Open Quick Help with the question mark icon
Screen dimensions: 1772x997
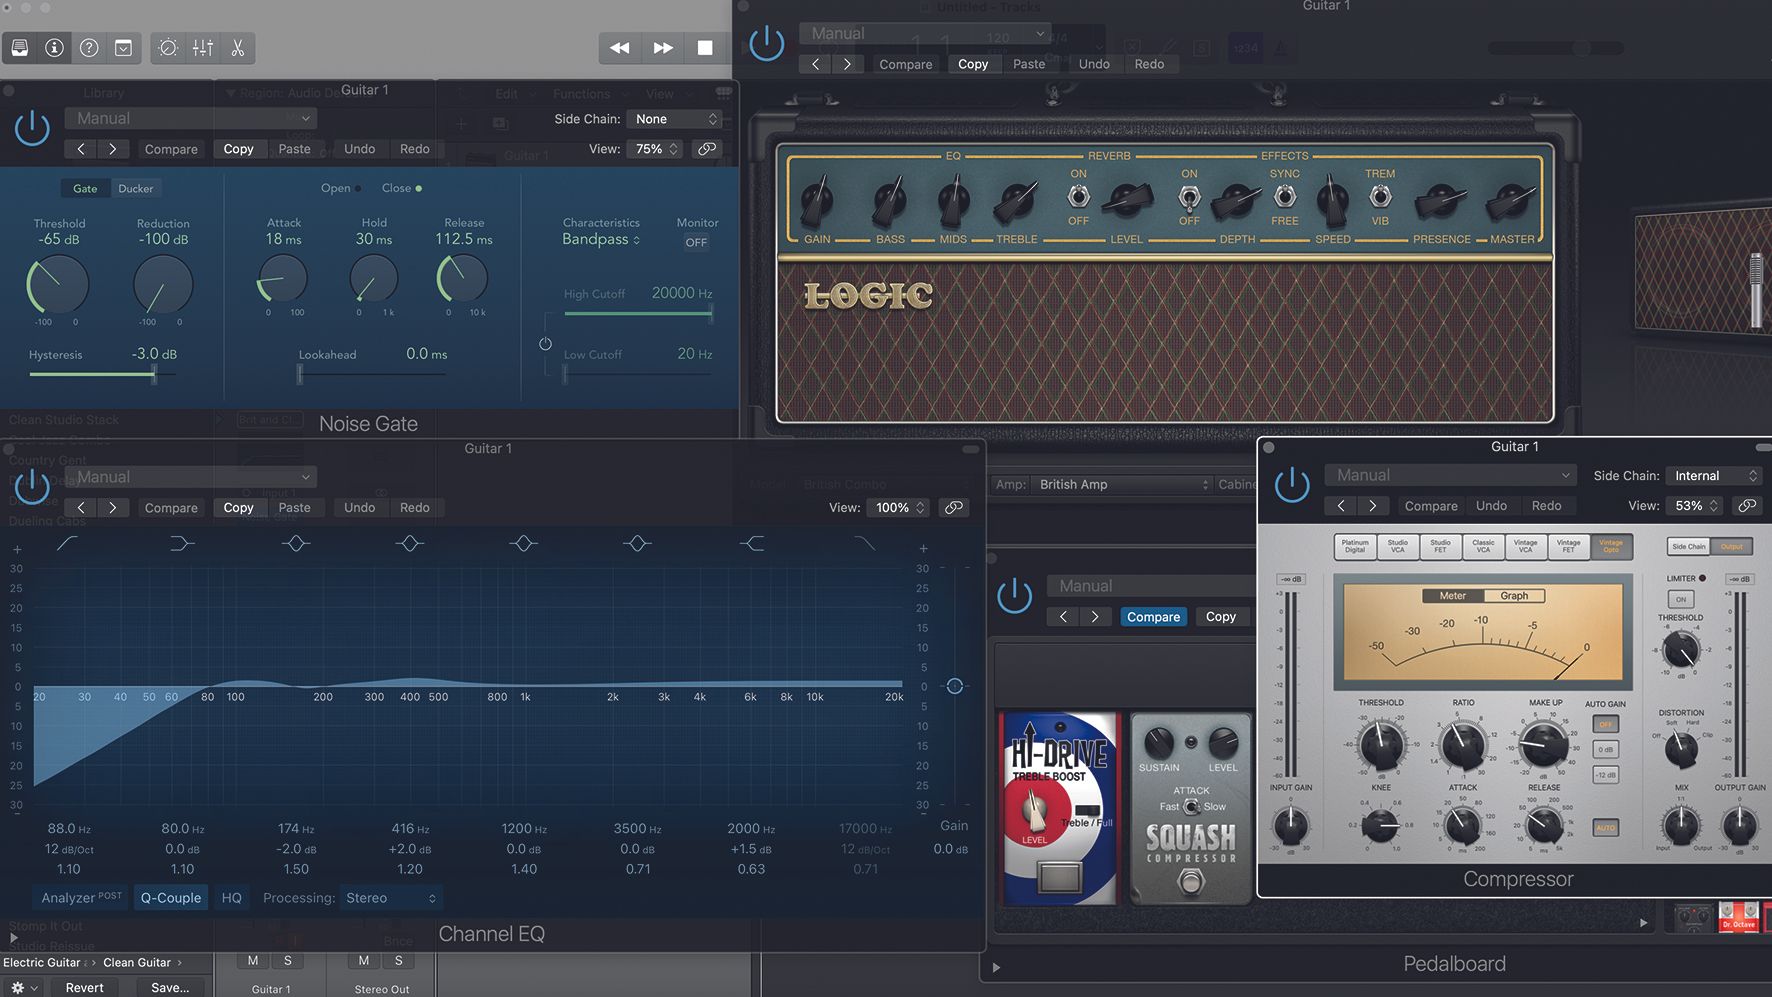pyautogui.click(x=88, y=47)
